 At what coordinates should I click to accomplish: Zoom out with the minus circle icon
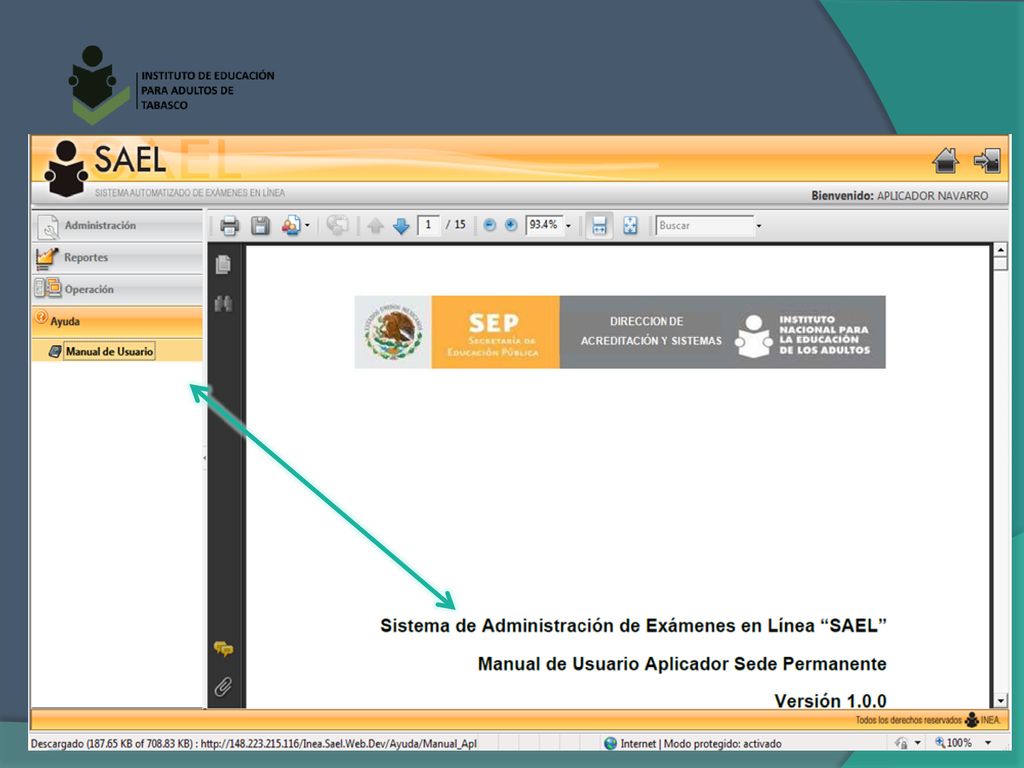pyautogui.click(x=489, y=225)
